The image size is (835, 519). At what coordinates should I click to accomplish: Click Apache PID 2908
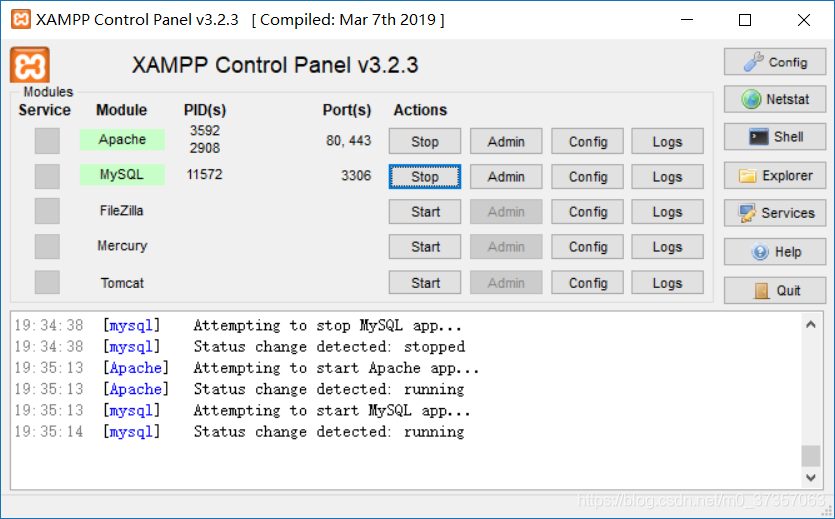click(x=205, y=148)
